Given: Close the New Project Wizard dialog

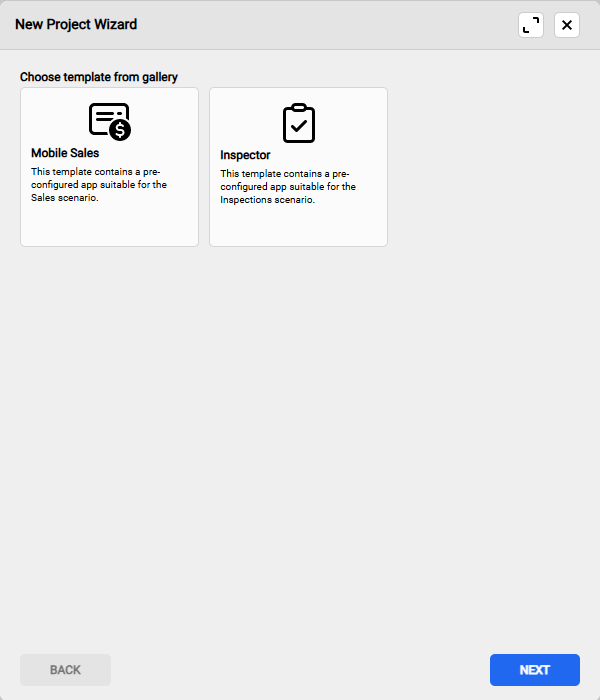Looking at the screenshot, I should tap(567, 25).
